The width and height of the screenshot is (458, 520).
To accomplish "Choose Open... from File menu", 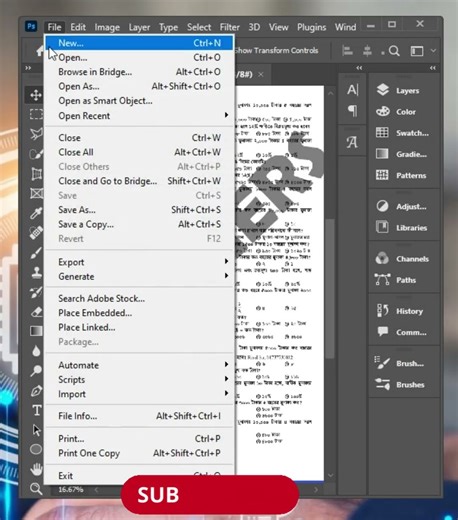I will [139, 57].
